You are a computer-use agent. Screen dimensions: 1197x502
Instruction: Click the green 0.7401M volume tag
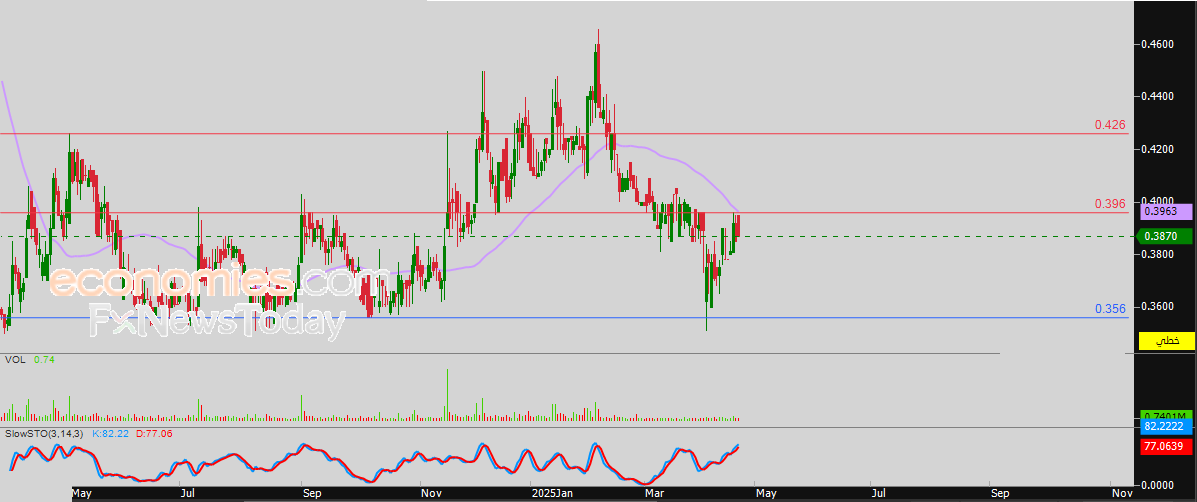[1166, 414]
